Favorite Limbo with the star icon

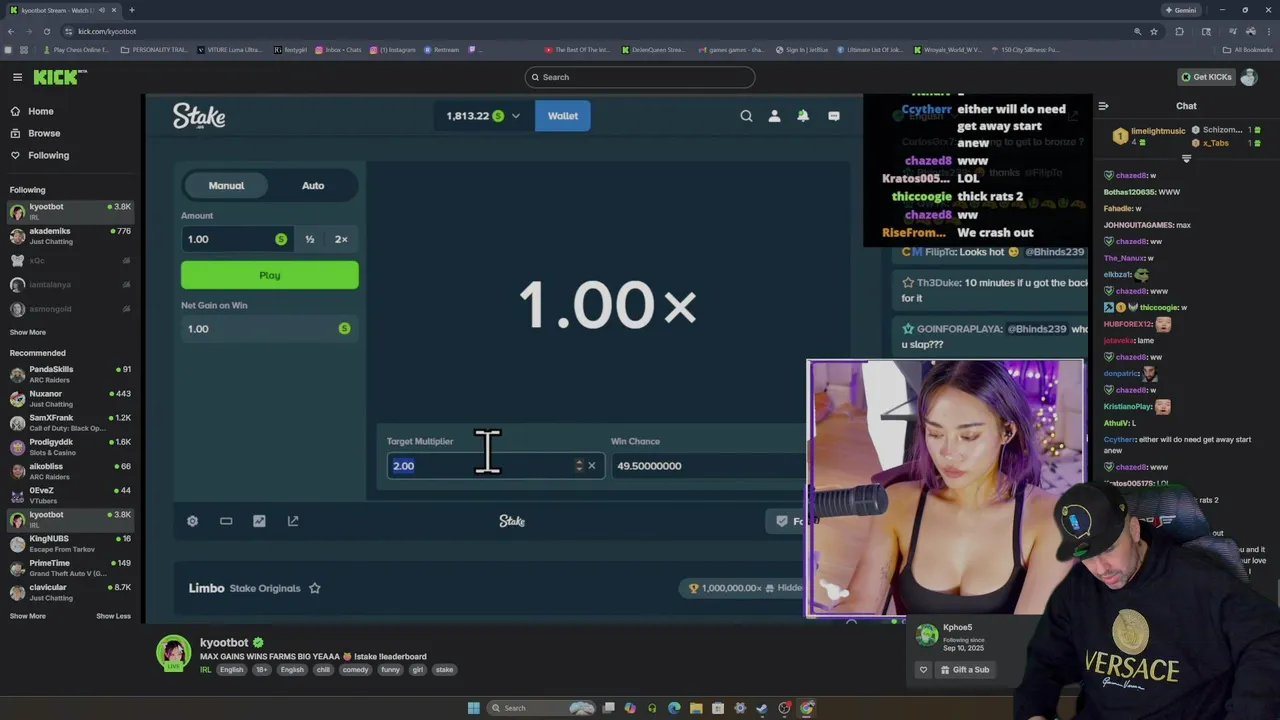tap(314, 588)
